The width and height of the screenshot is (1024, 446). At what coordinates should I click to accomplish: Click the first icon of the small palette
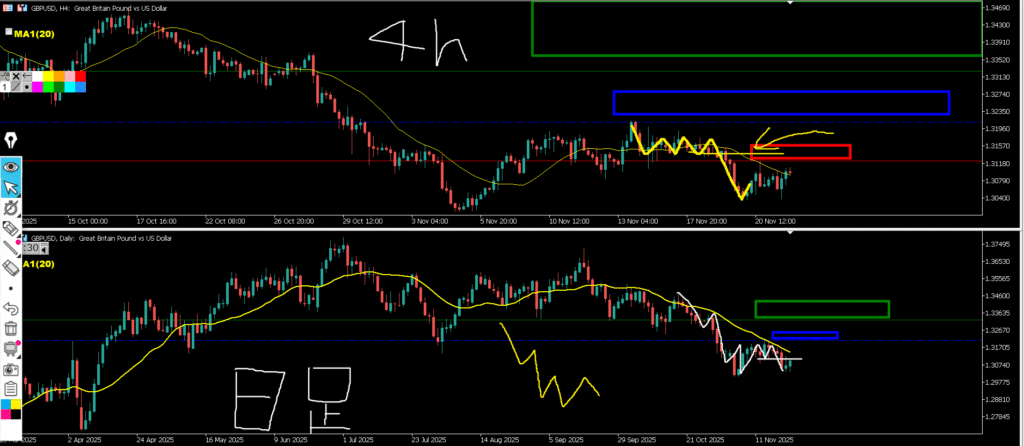click(x=5, y=76)
